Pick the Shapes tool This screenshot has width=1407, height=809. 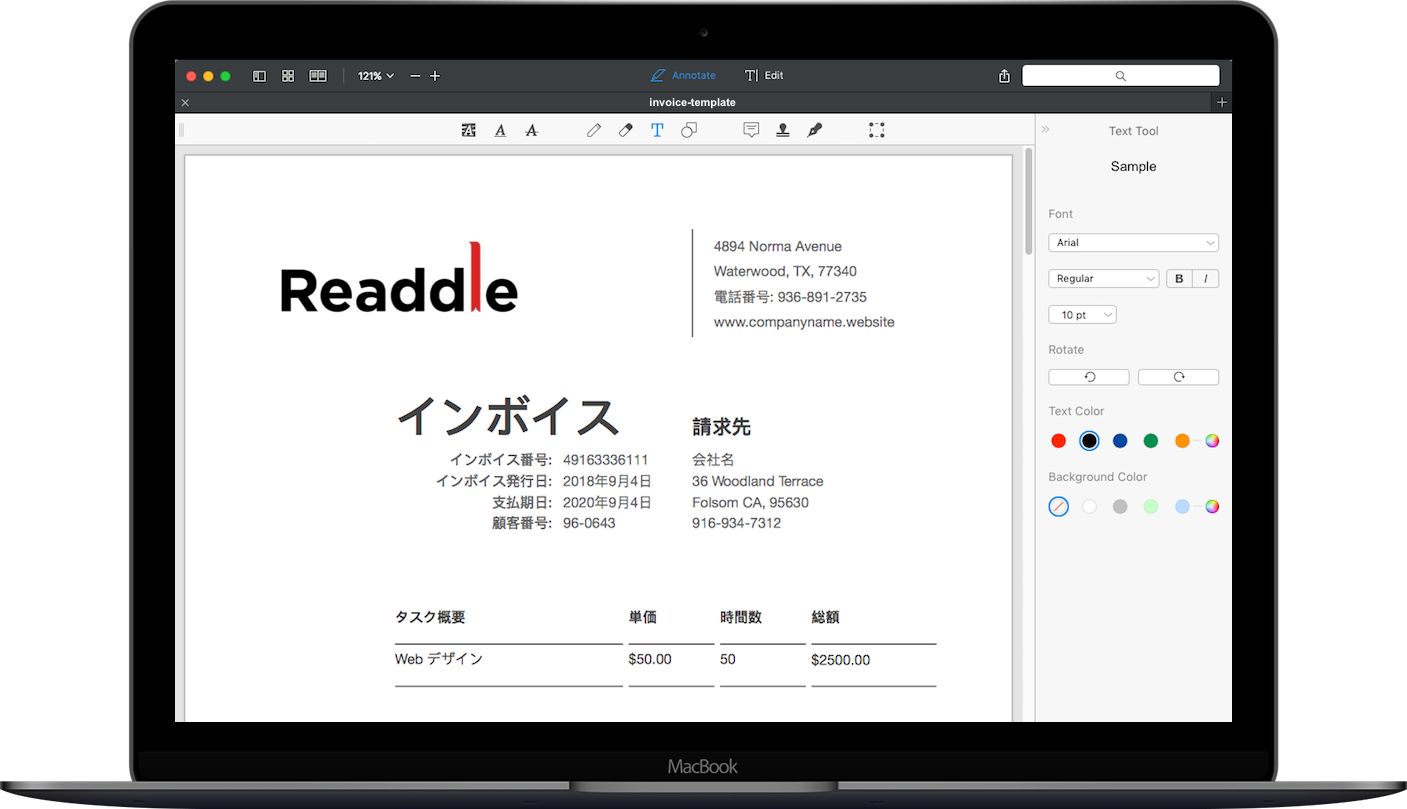(x=689, y=130)
